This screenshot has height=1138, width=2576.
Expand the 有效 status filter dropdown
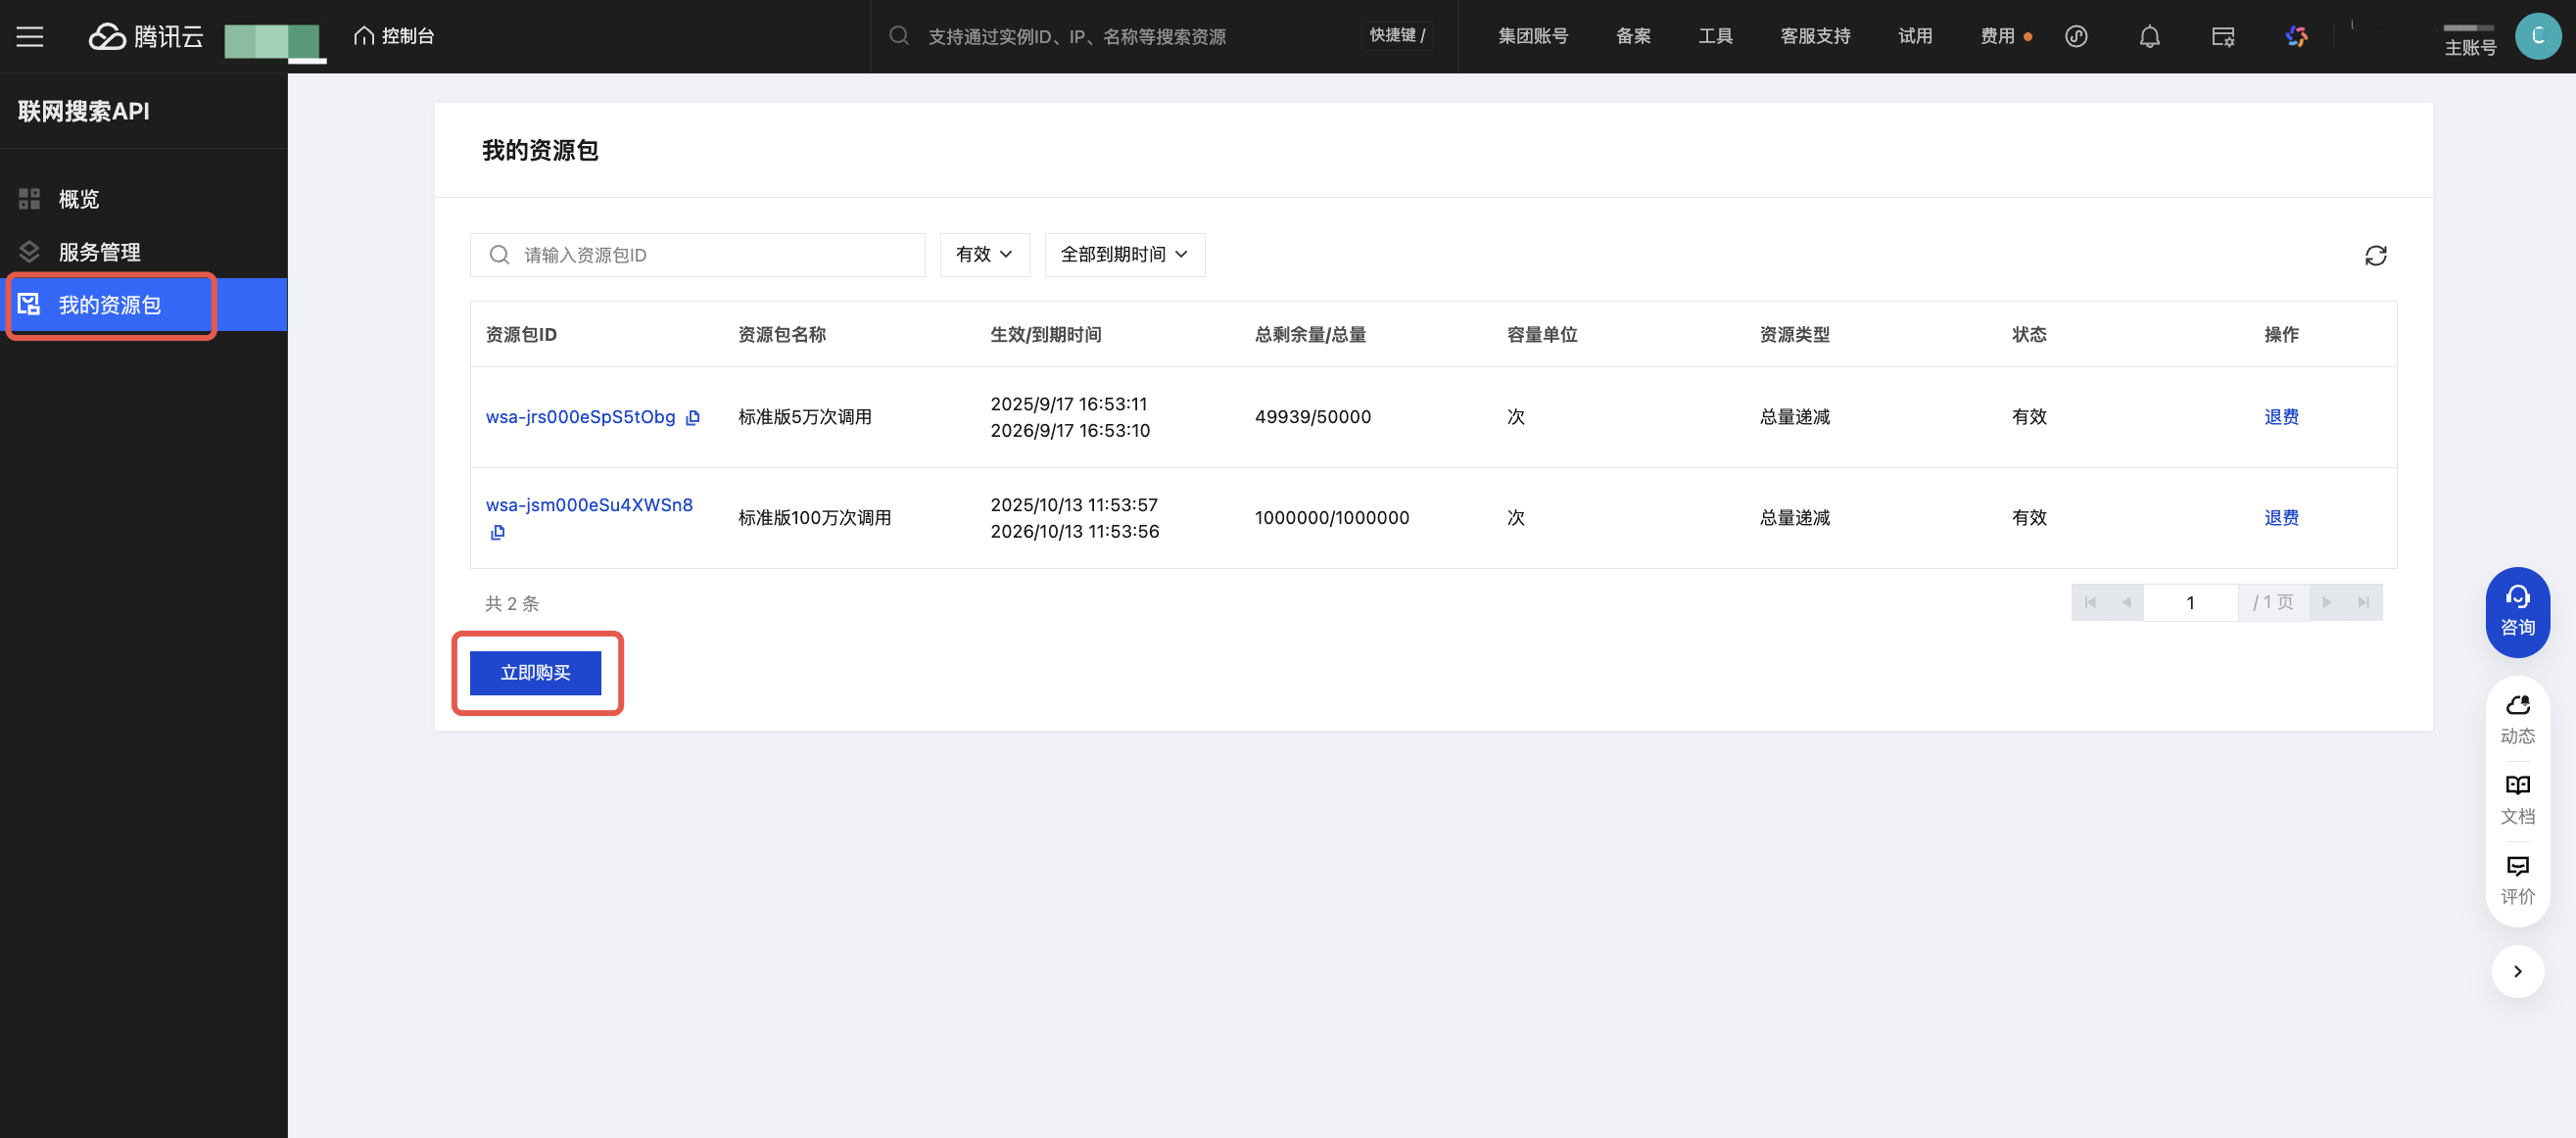click(x=984, y=255)
